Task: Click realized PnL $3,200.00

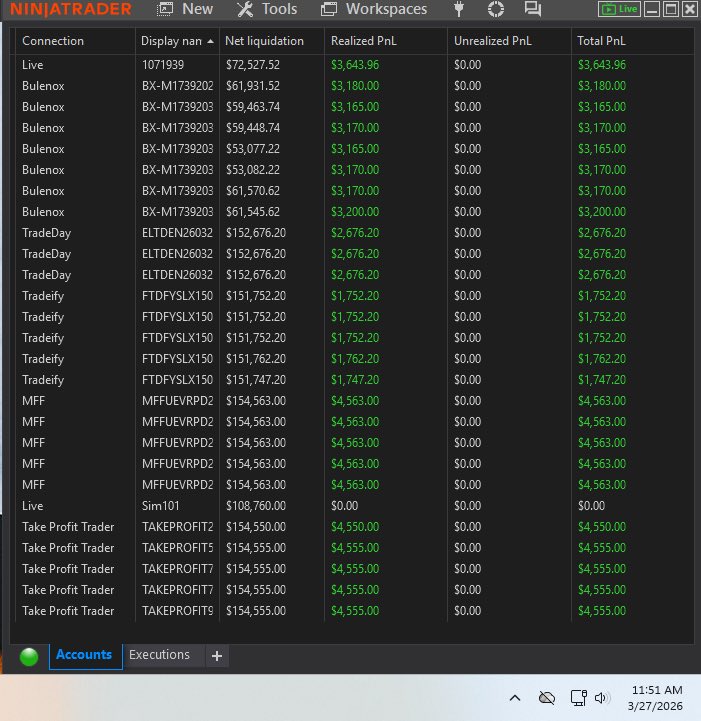Action: 355,212
